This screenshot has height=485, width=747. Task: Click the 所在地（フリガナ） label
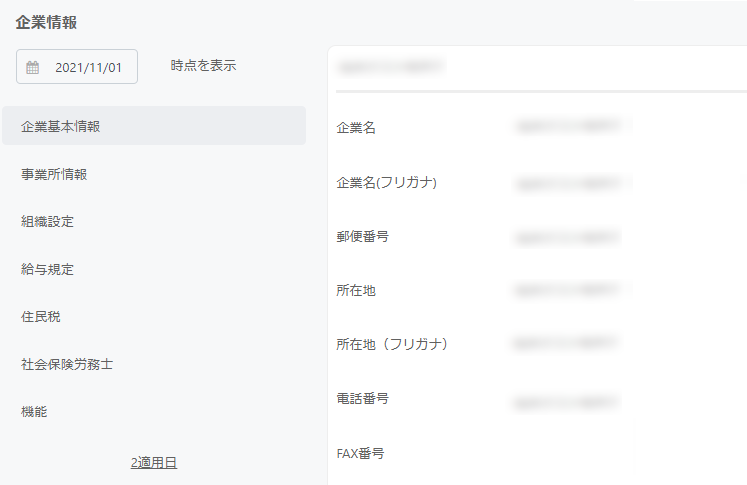pyautogui.click(x=392, y=344)
